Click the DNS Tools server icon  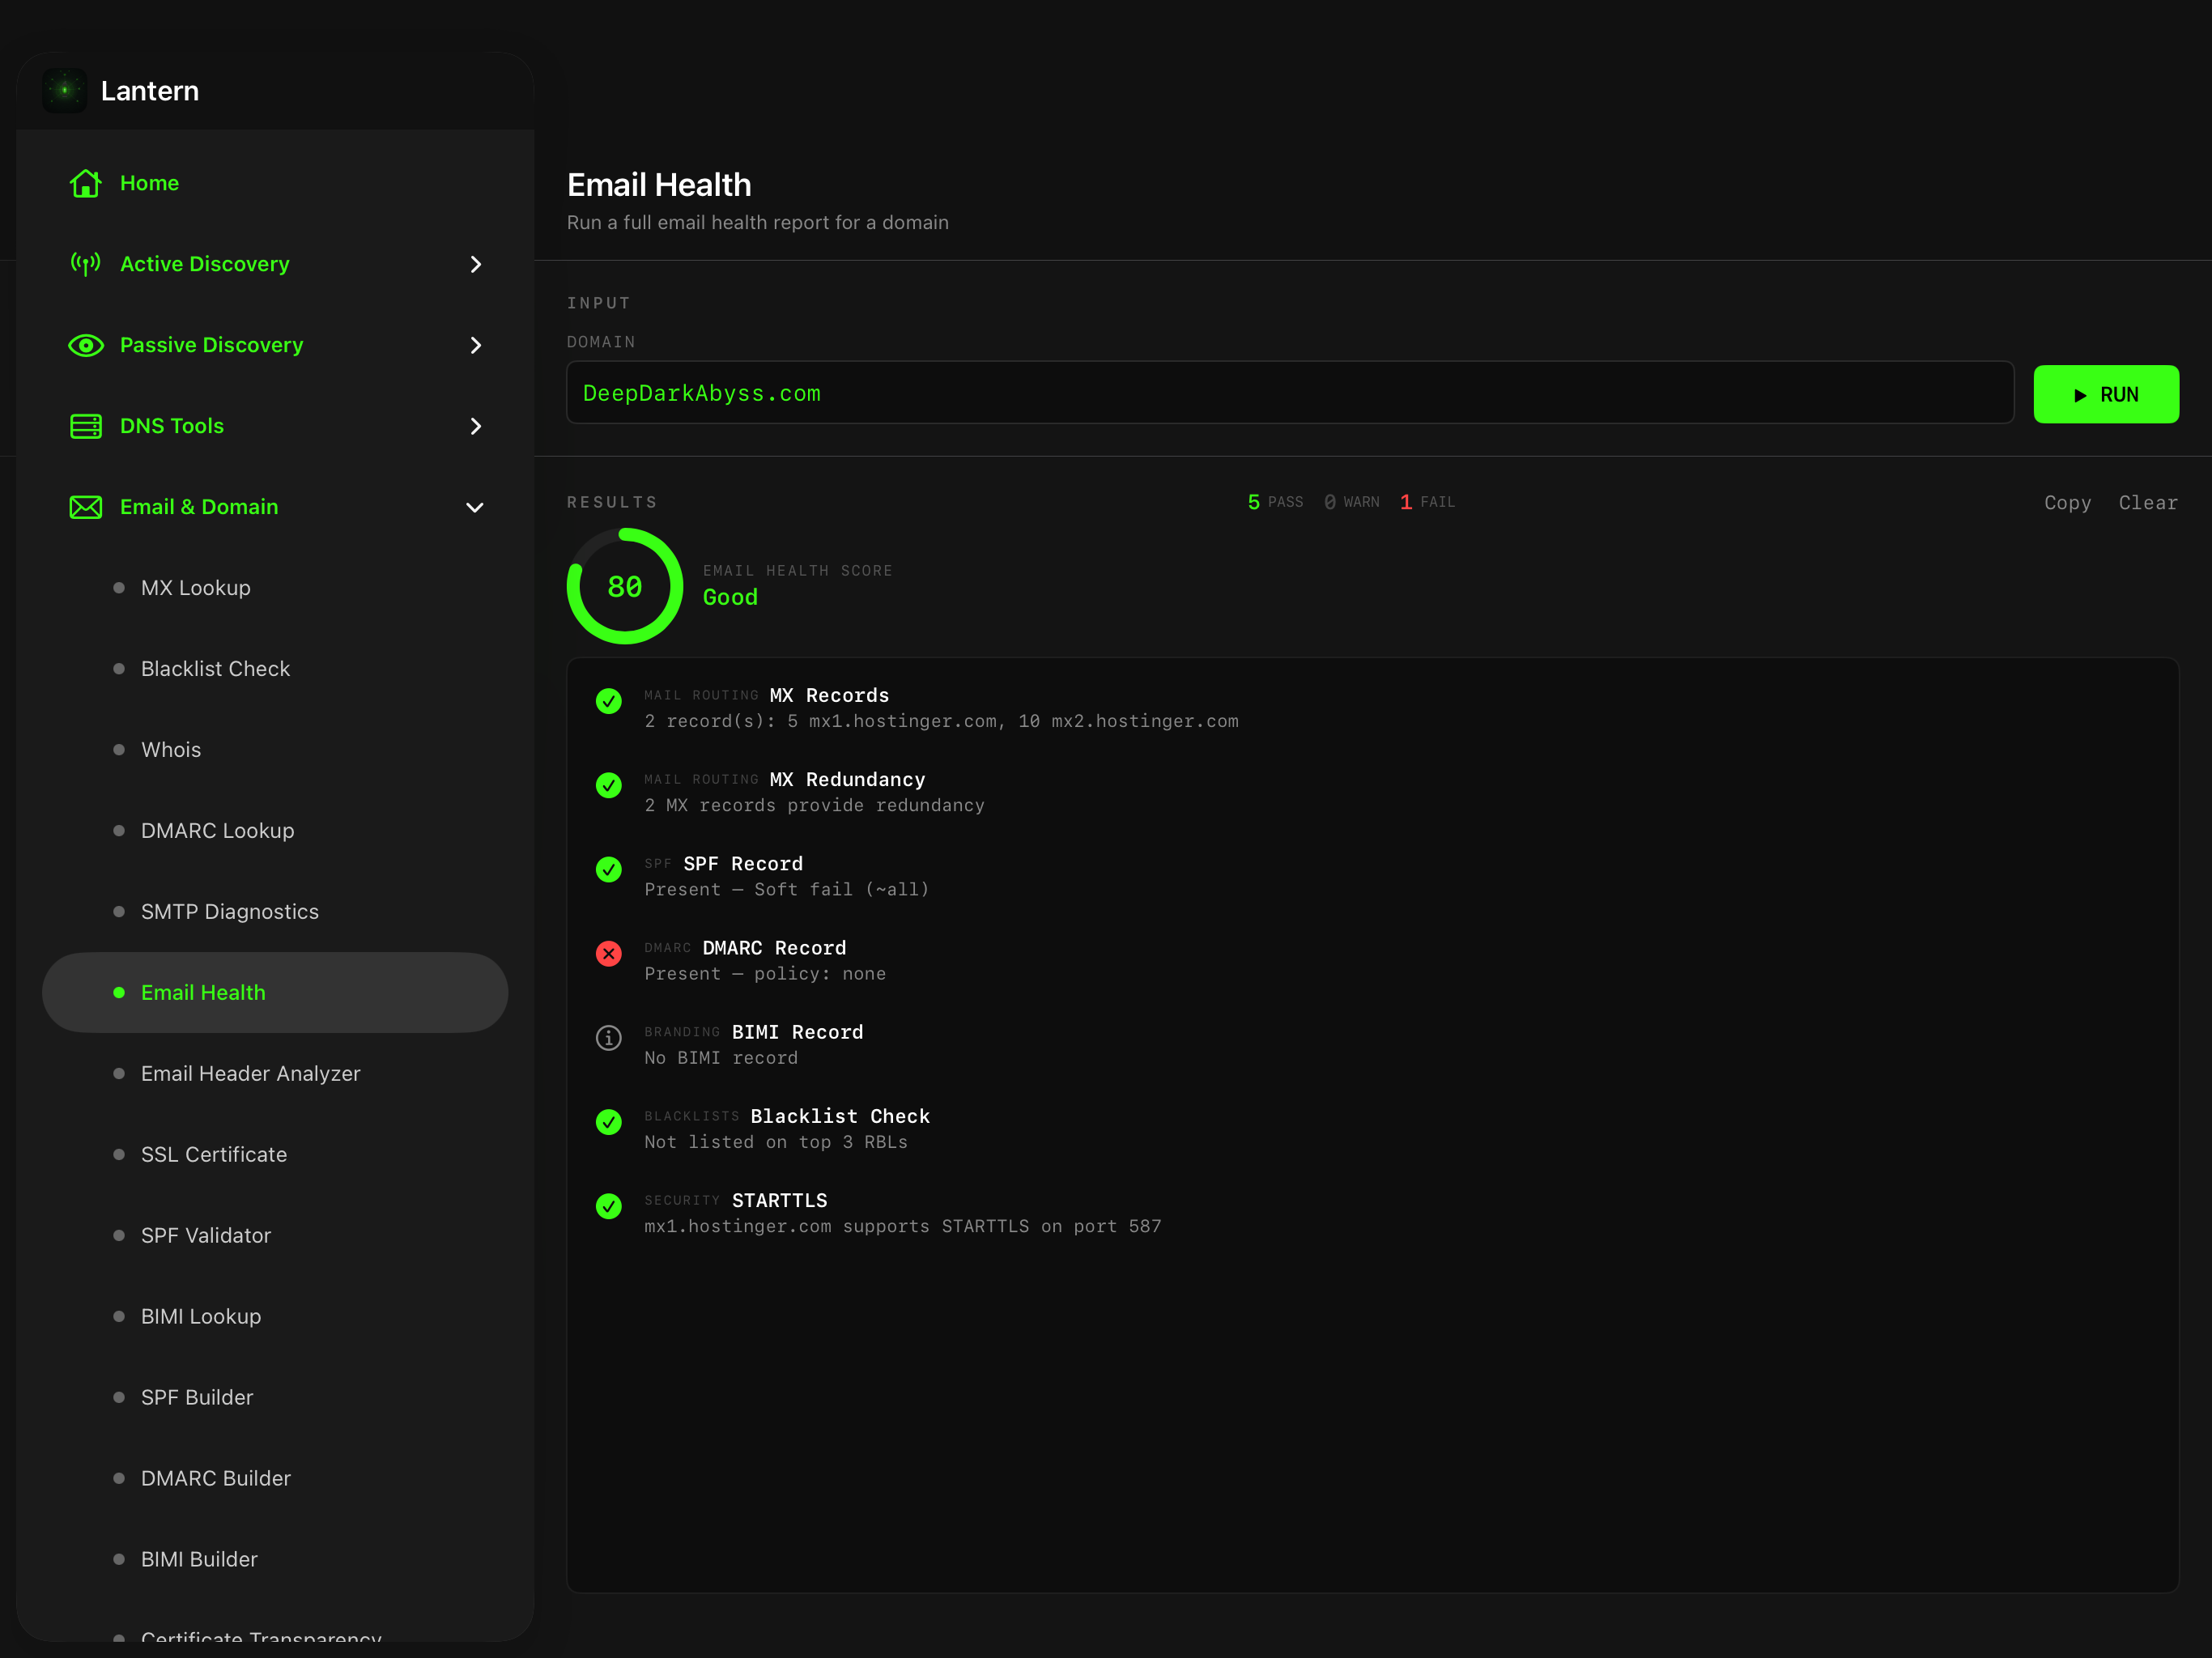click(86, 426)
